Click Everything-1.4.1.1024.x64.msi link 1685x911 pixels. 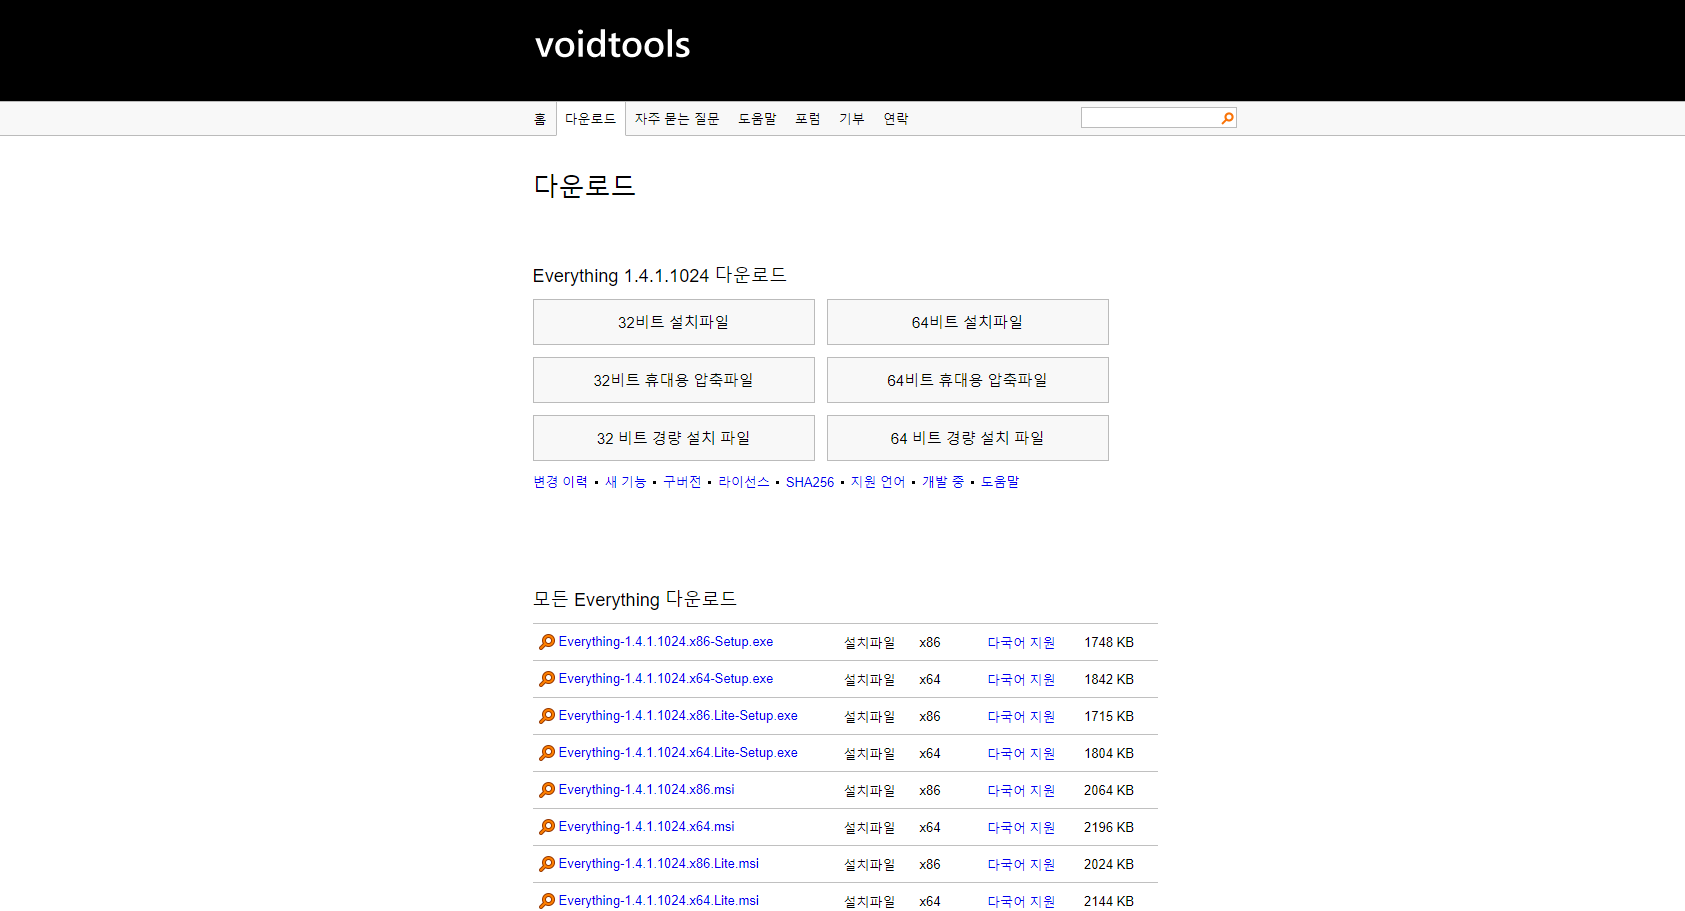pos(646,827)
